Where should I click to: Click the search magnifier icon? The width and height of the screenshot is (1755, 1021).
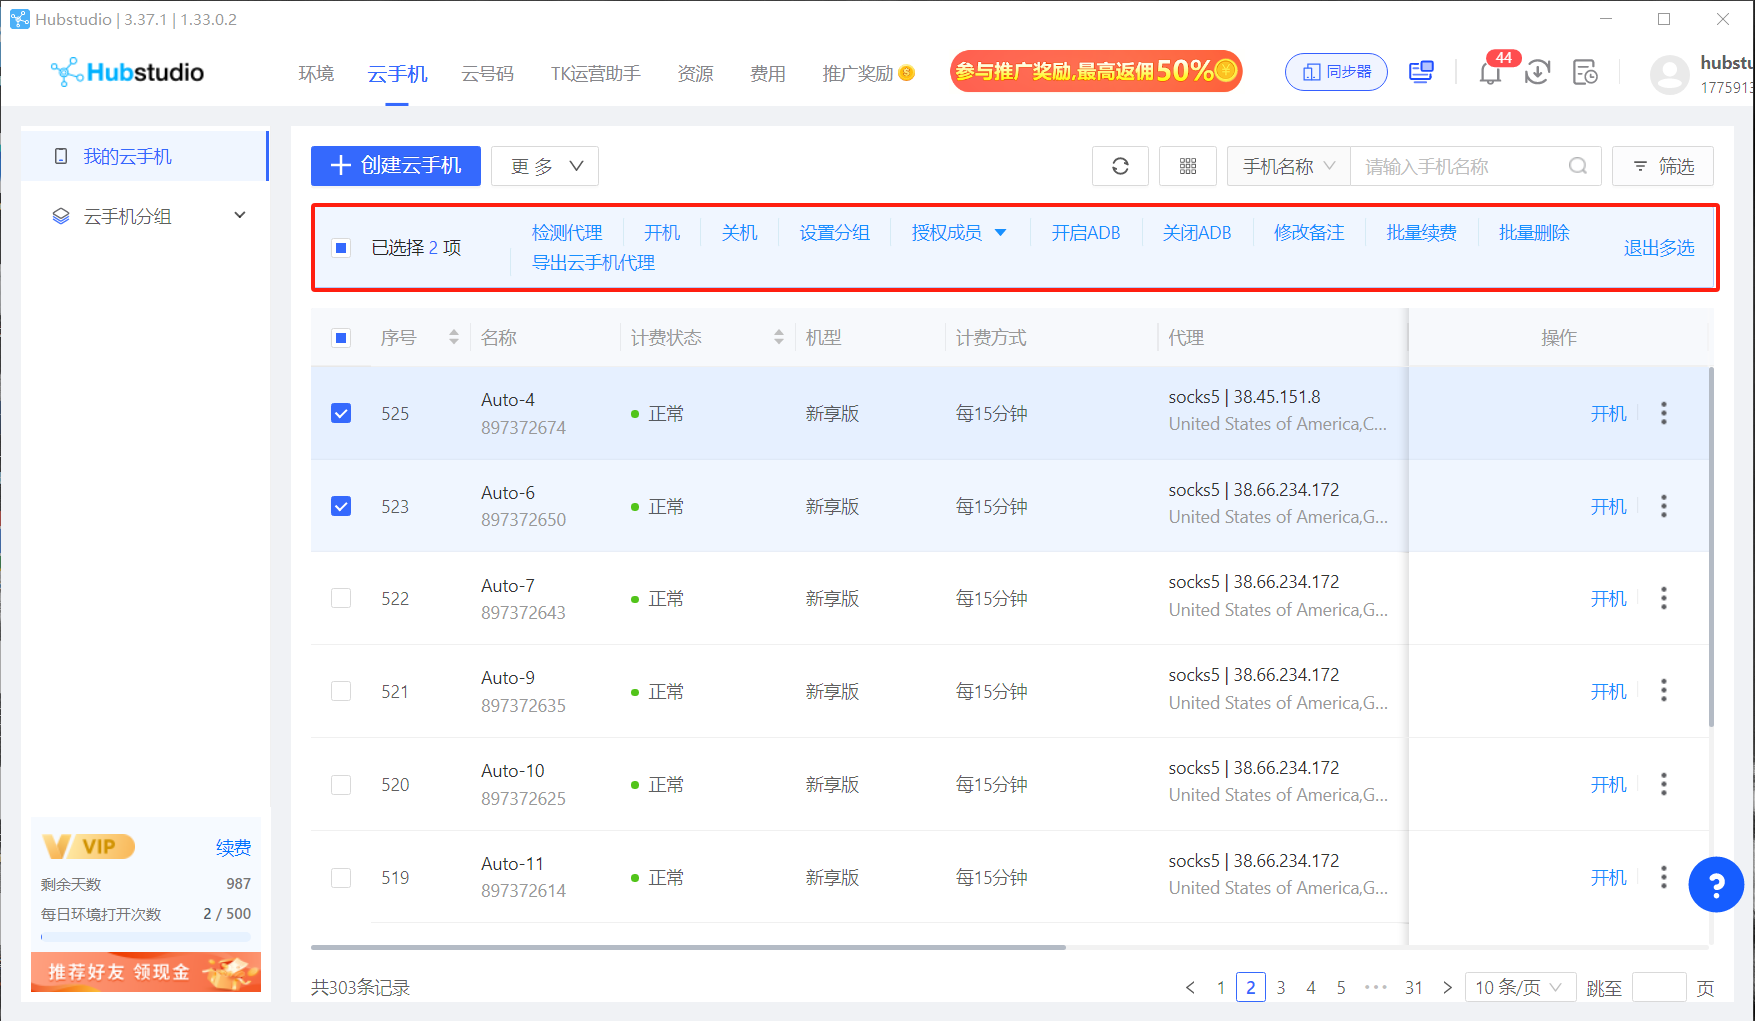(x=1578, y=166)
